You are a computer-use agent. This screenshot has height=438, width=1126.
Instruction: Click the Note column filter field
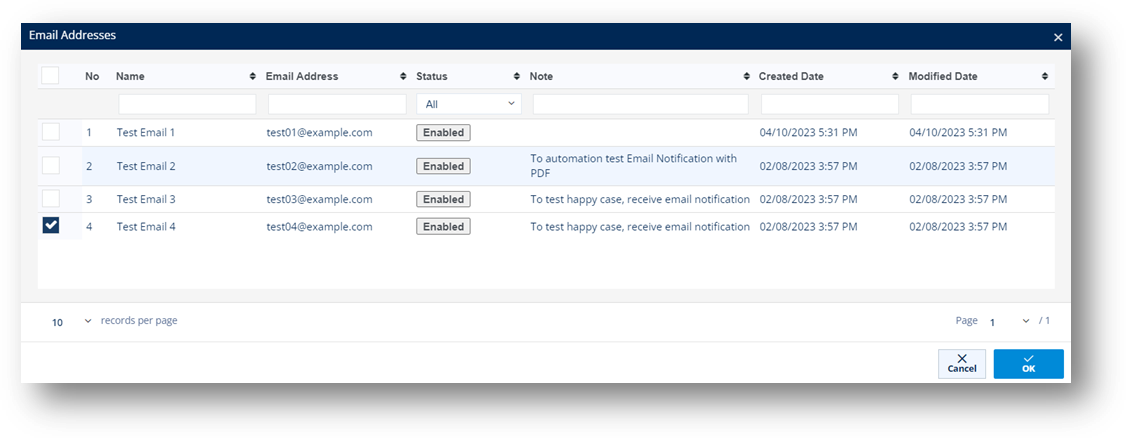(x=640, y=104)
